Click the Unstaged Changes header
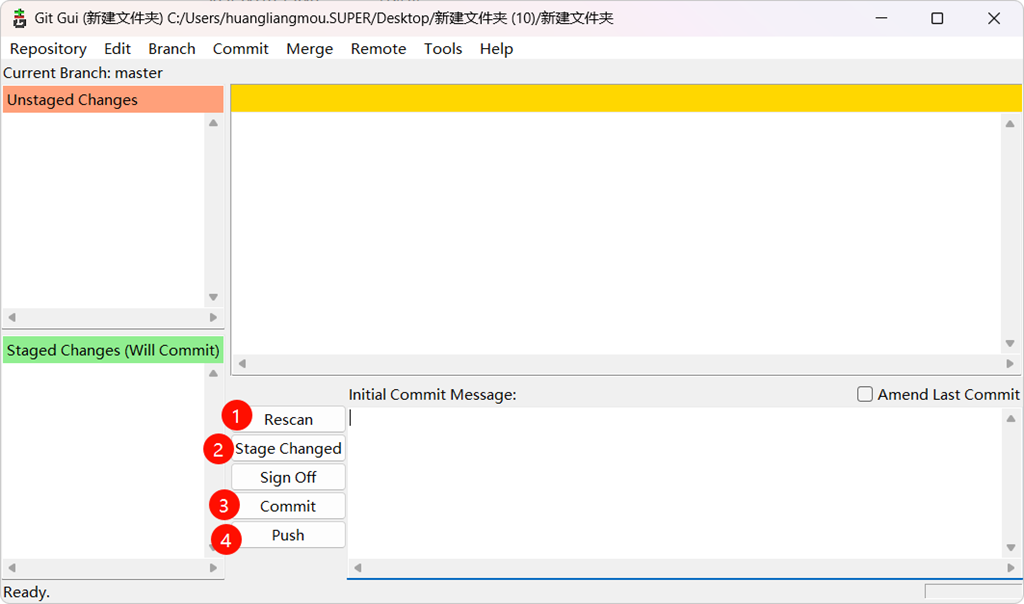The height and width of the screenshot is (604, 1024). pos(113,100)
